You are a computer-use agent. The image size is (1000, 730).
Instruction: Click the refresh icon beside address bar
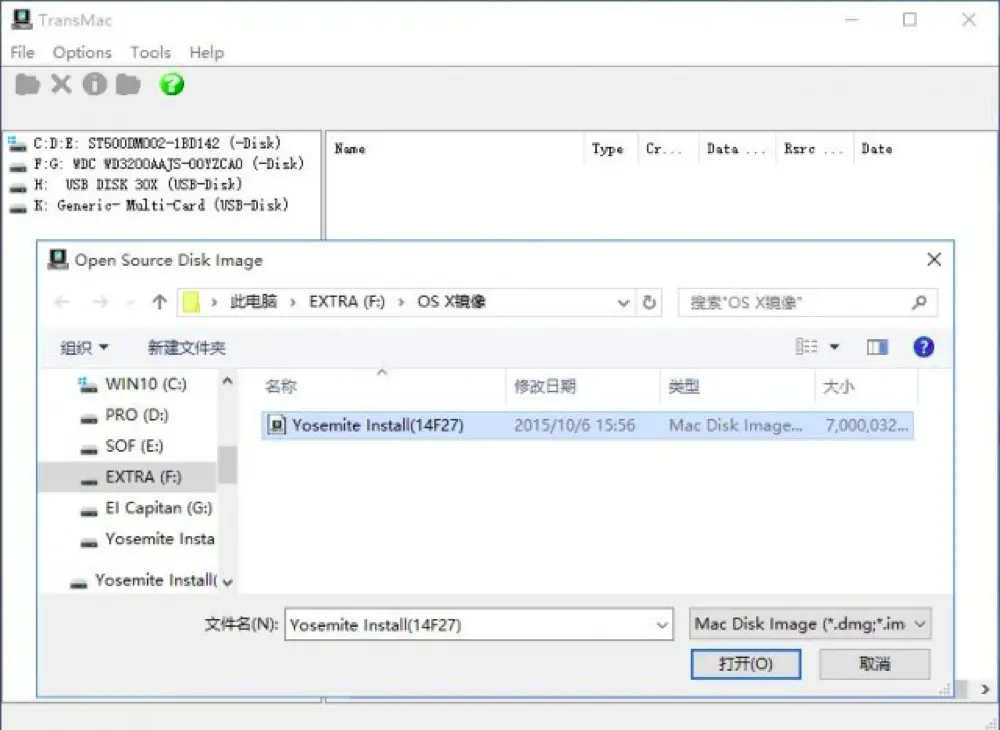649,302
